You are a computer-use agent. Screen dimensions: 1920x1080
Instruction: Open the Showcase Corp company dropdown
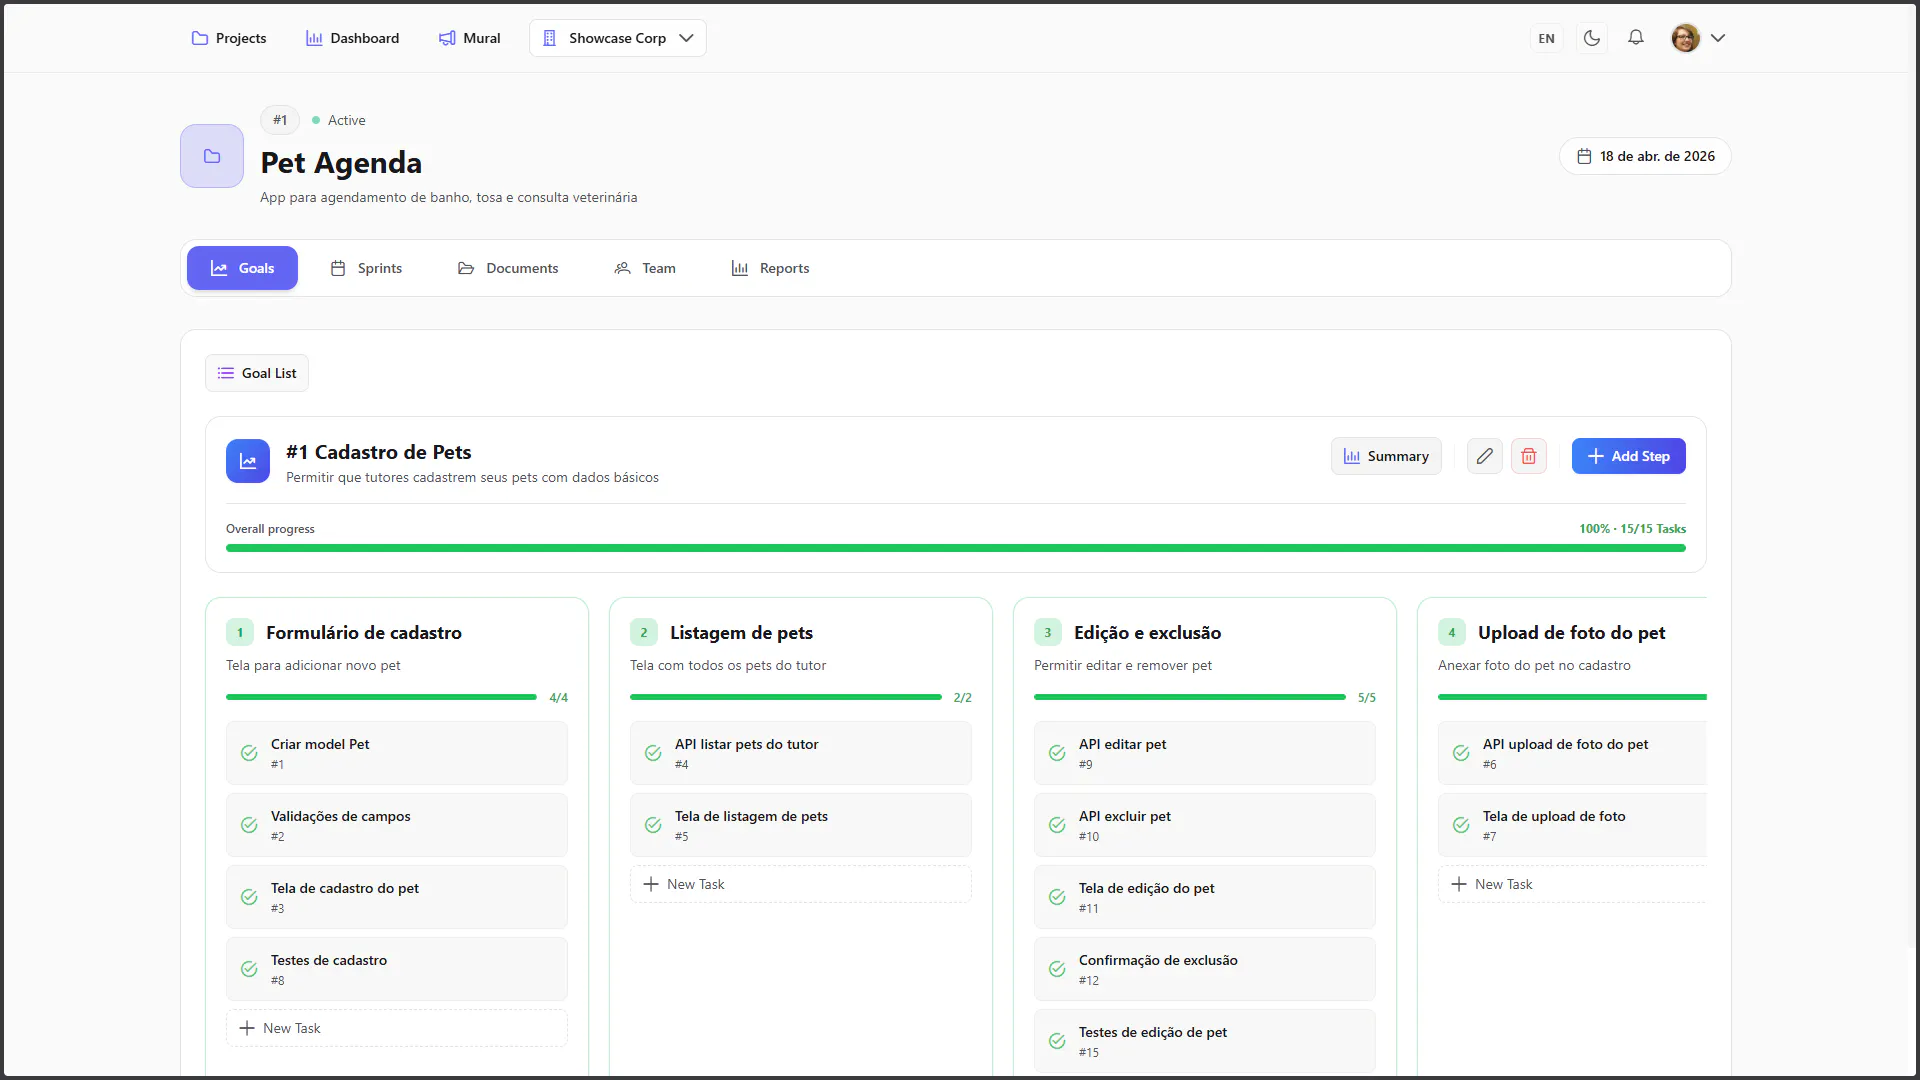pos(617,38)
